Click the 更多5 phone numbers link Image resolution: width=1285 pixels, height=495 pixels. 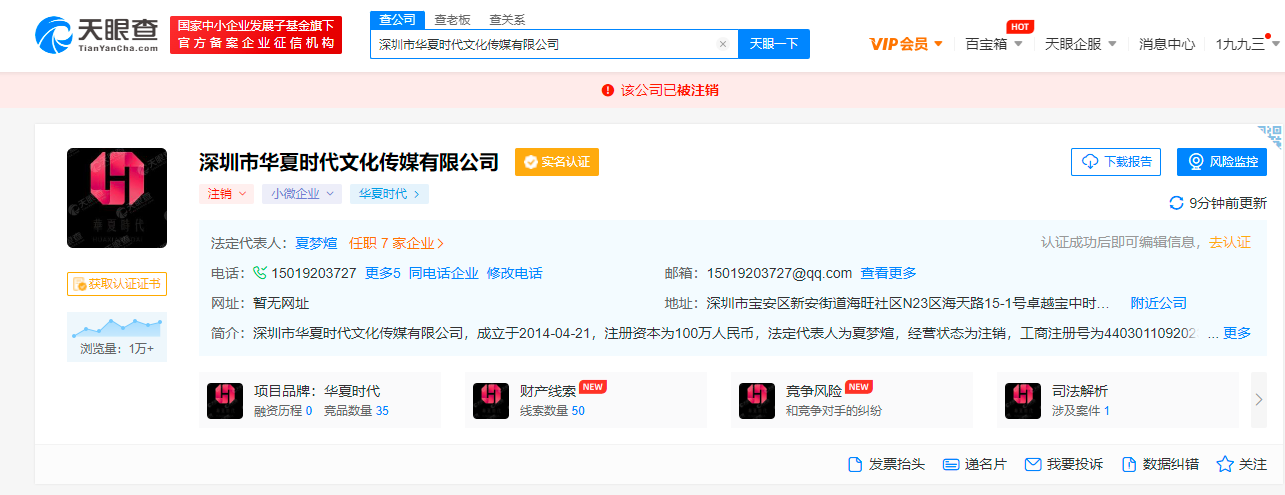[383, 273]
